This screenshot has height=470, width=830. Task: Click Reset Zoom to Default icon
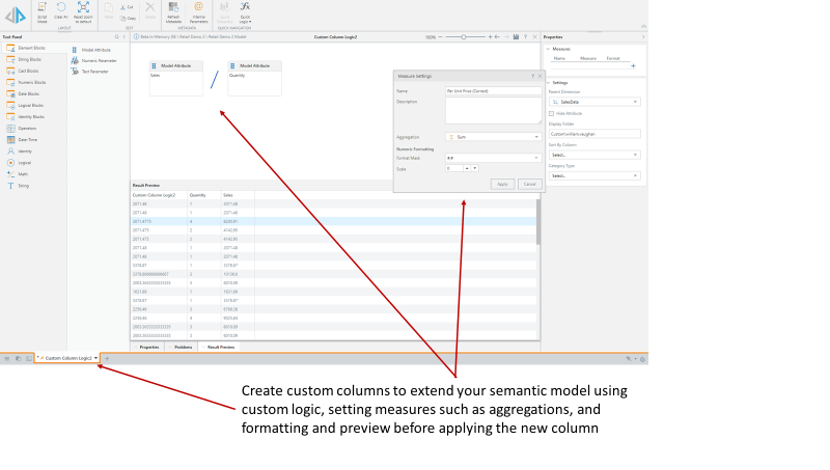(x=83, y=12)
